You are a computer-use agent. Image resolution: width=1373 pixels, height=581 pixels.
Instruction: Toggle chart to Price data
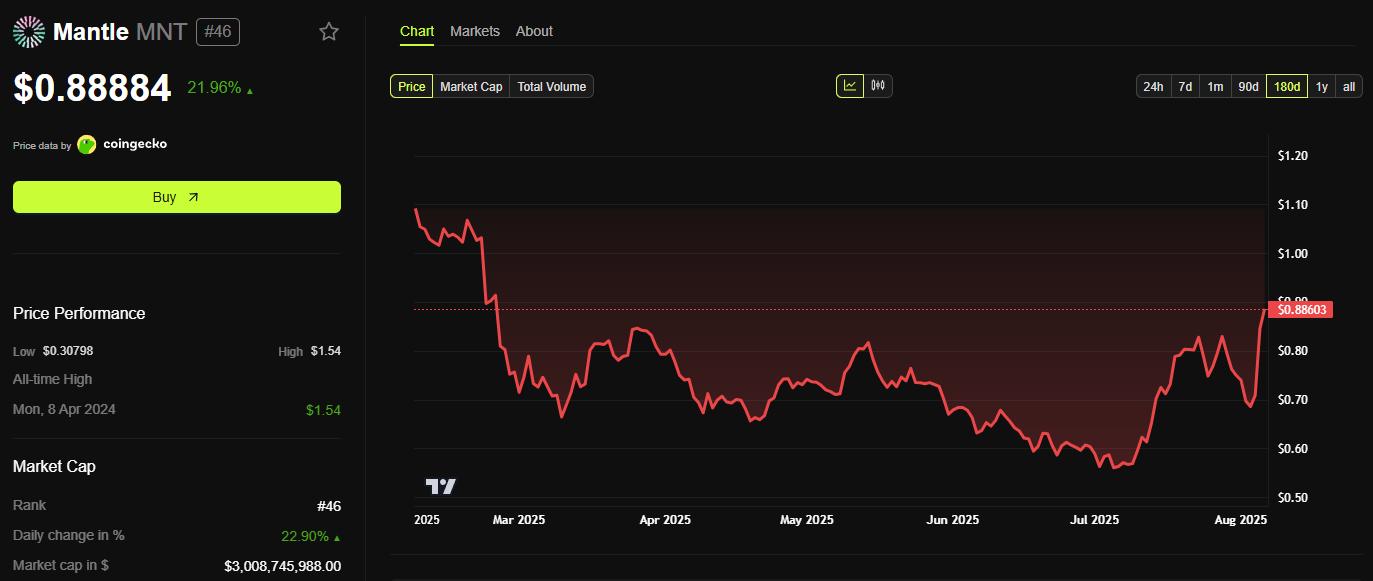(x=411, y=86)
